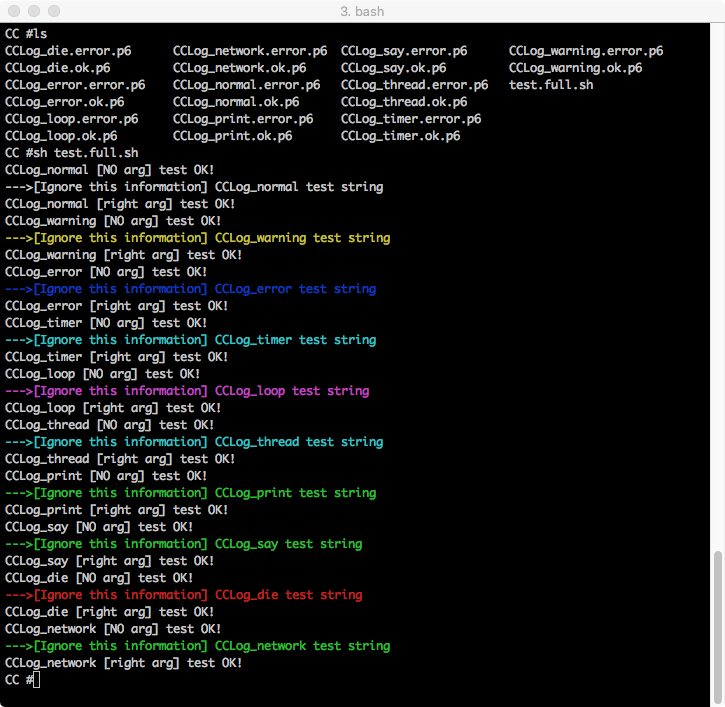725x707 pixels.
Task: Click the 'CC #sh test.full.sh' command line
Action: [x=72, y=153]
